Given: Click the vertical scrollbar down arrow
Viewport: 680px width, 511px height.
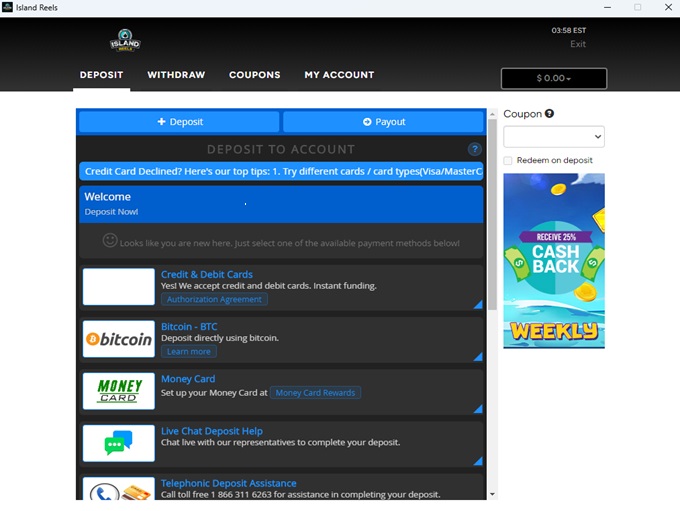Looking at the screenshot, I should [491, 493].
